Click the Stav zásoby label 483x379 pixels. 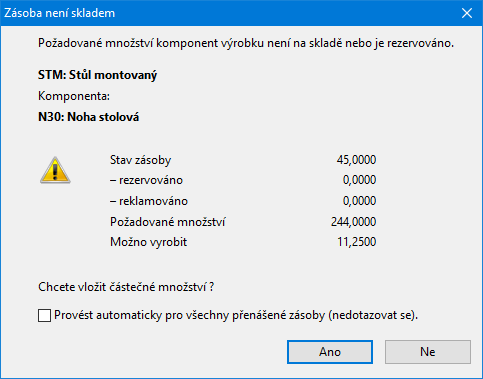click(140, 160)
